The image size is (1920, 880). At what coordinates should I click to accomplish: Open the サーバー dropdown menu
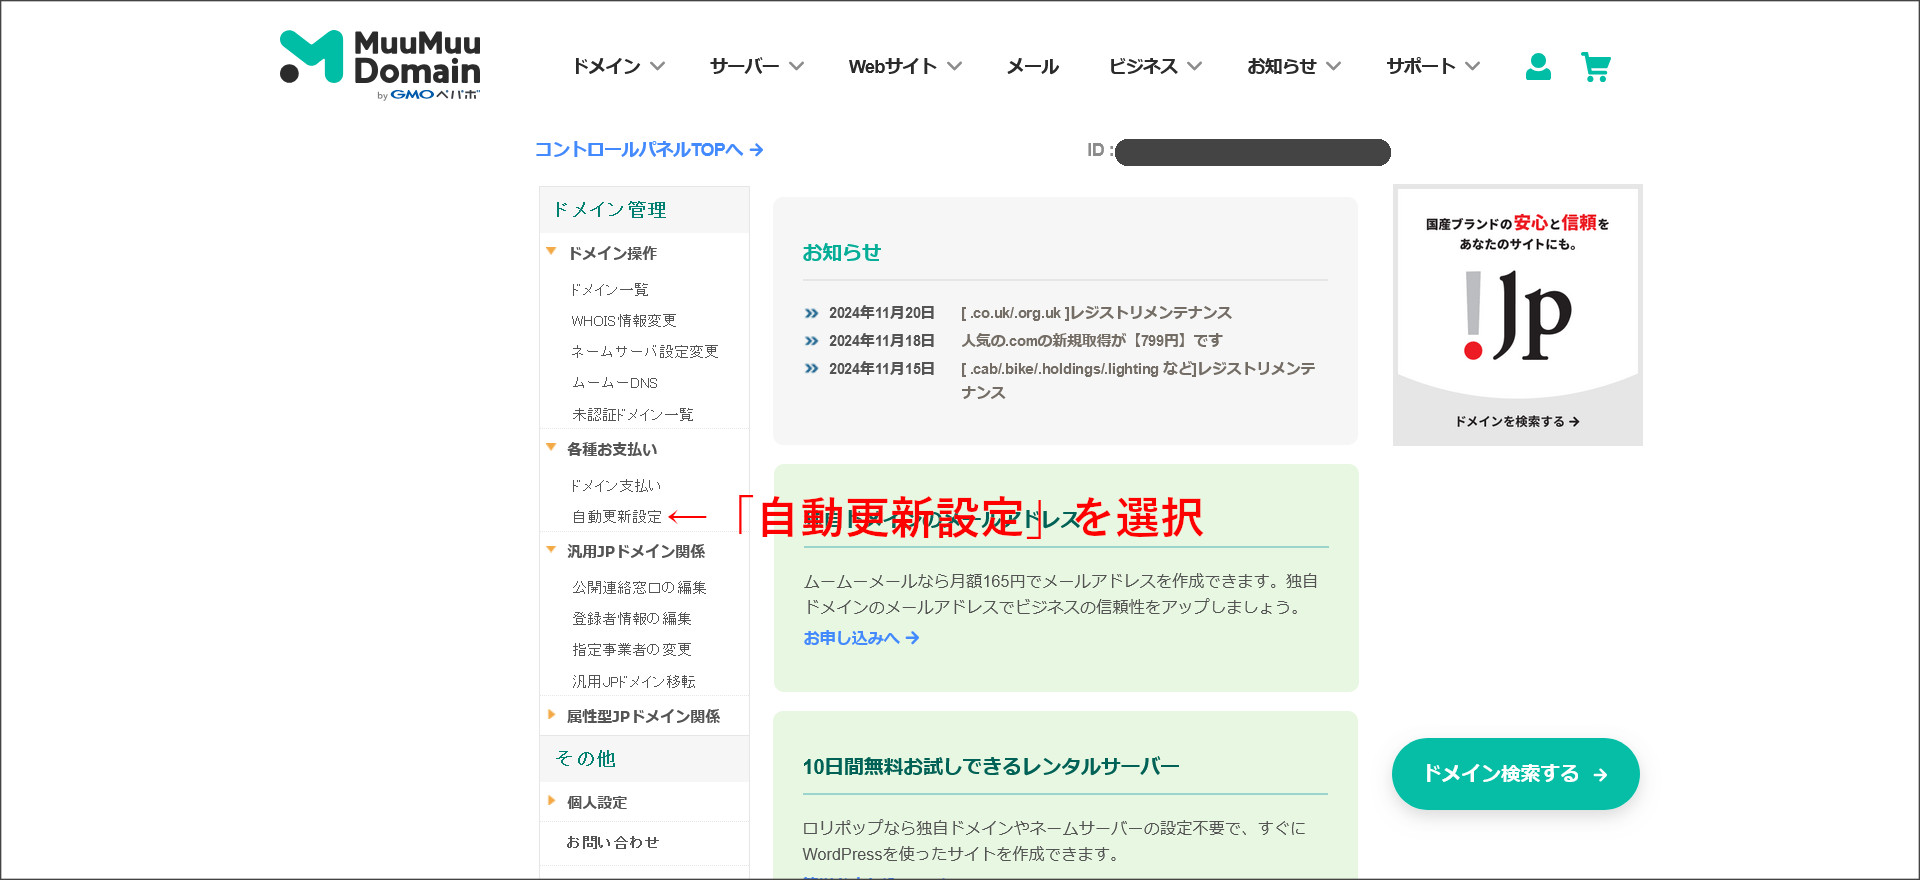[x=757, y=66]
